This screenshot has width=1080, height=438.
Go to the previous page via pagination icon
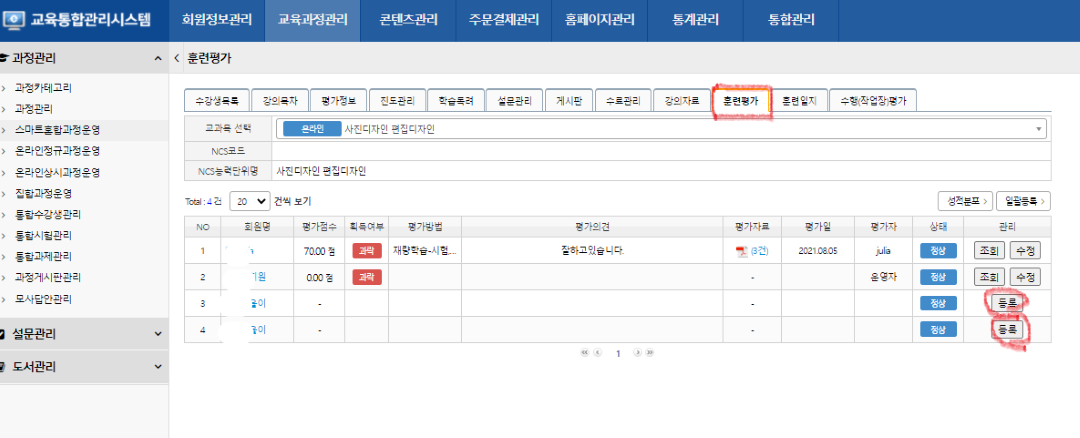click(x=598, y=353)
